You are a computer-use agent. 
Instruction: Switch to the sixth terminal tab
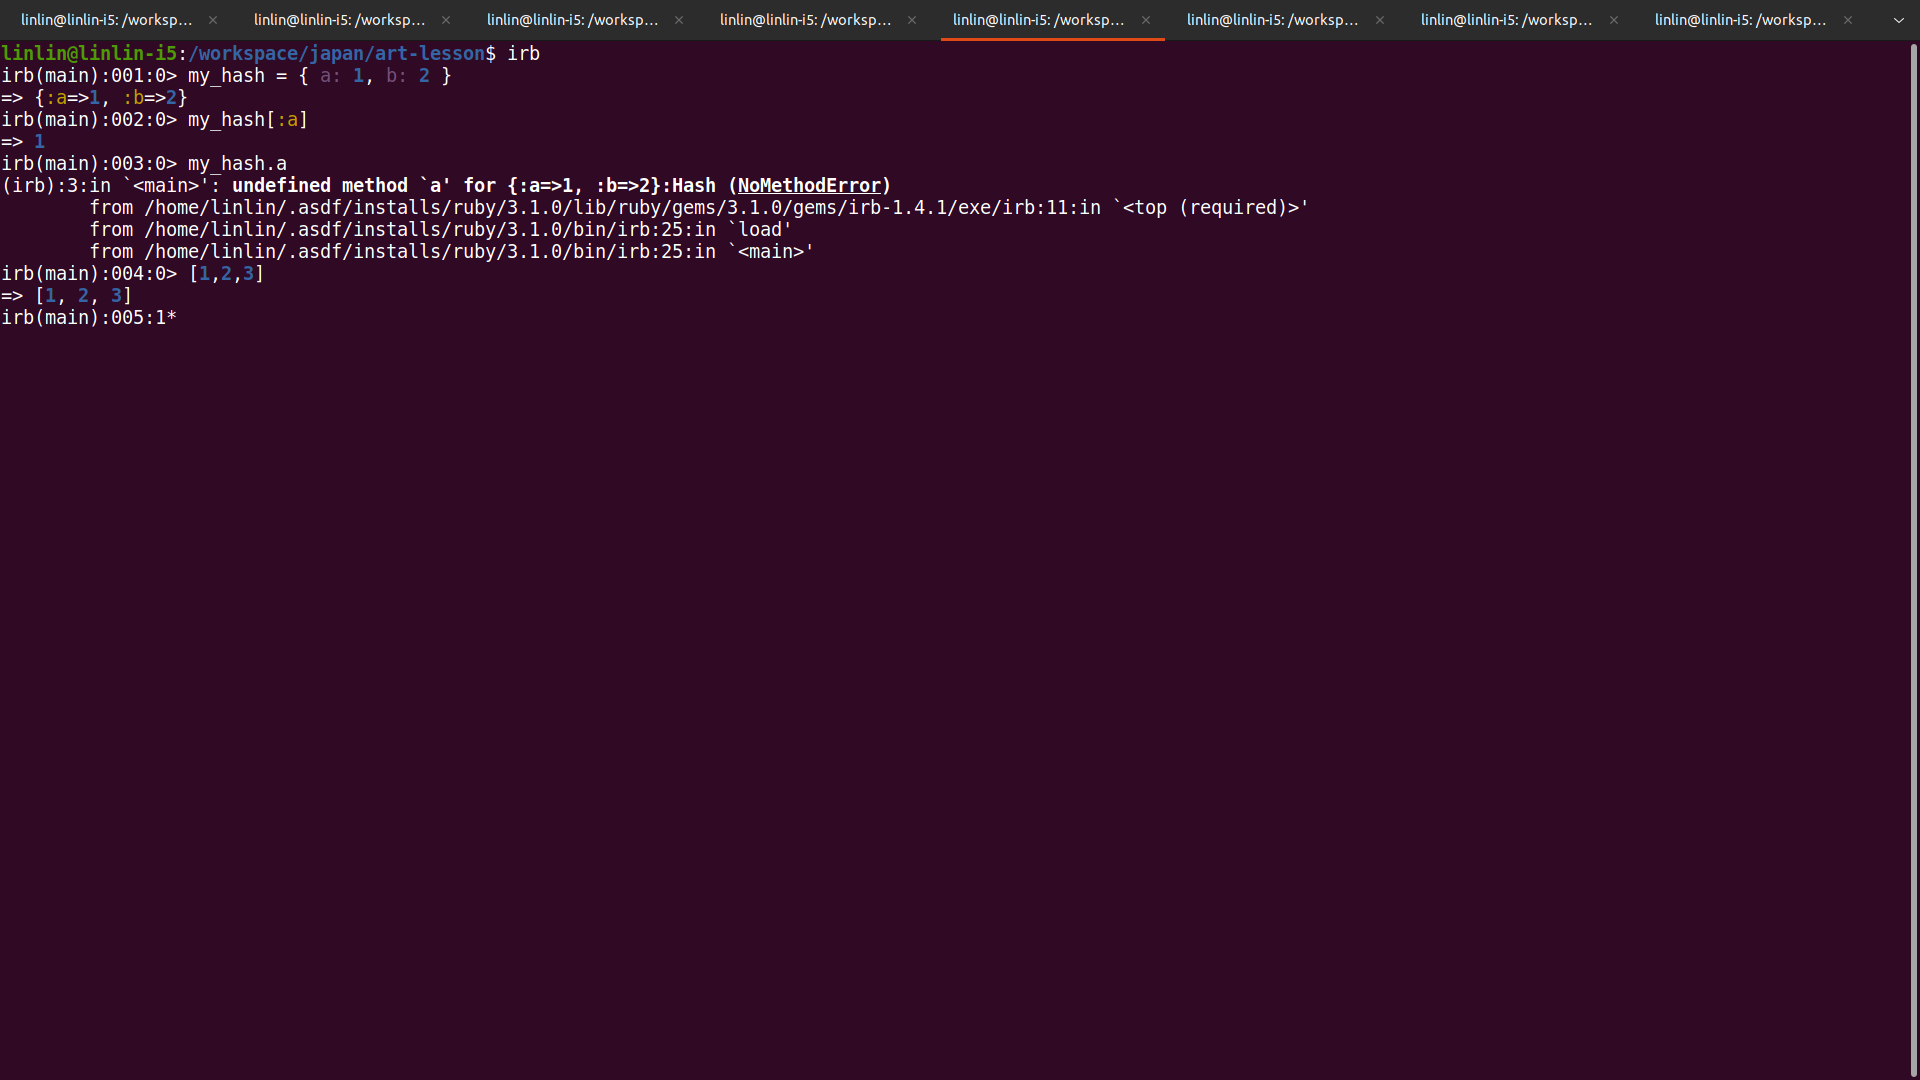point(1272,19)
